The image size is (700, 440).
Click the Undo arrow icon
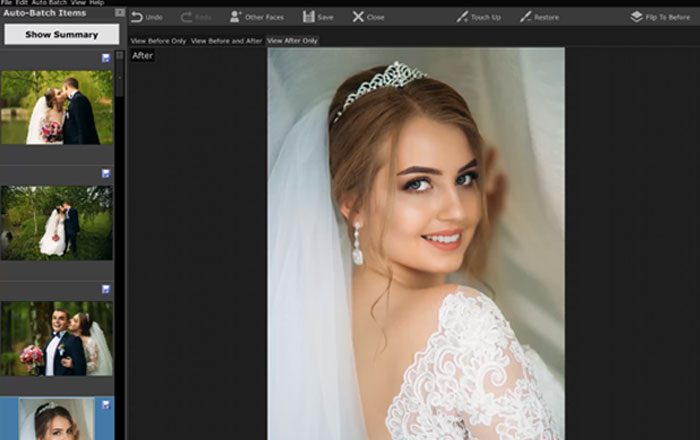click(137, 17)
